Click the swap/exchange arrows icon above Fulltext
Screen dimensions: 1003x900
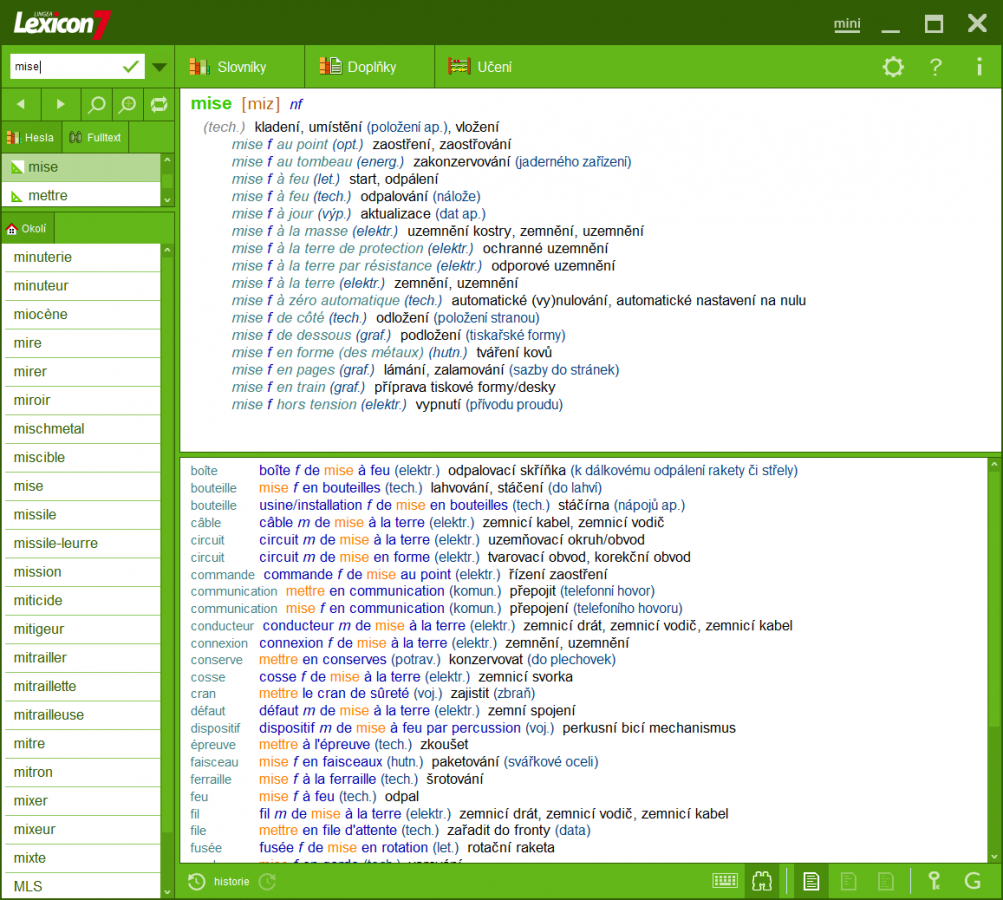pos(160,104)
